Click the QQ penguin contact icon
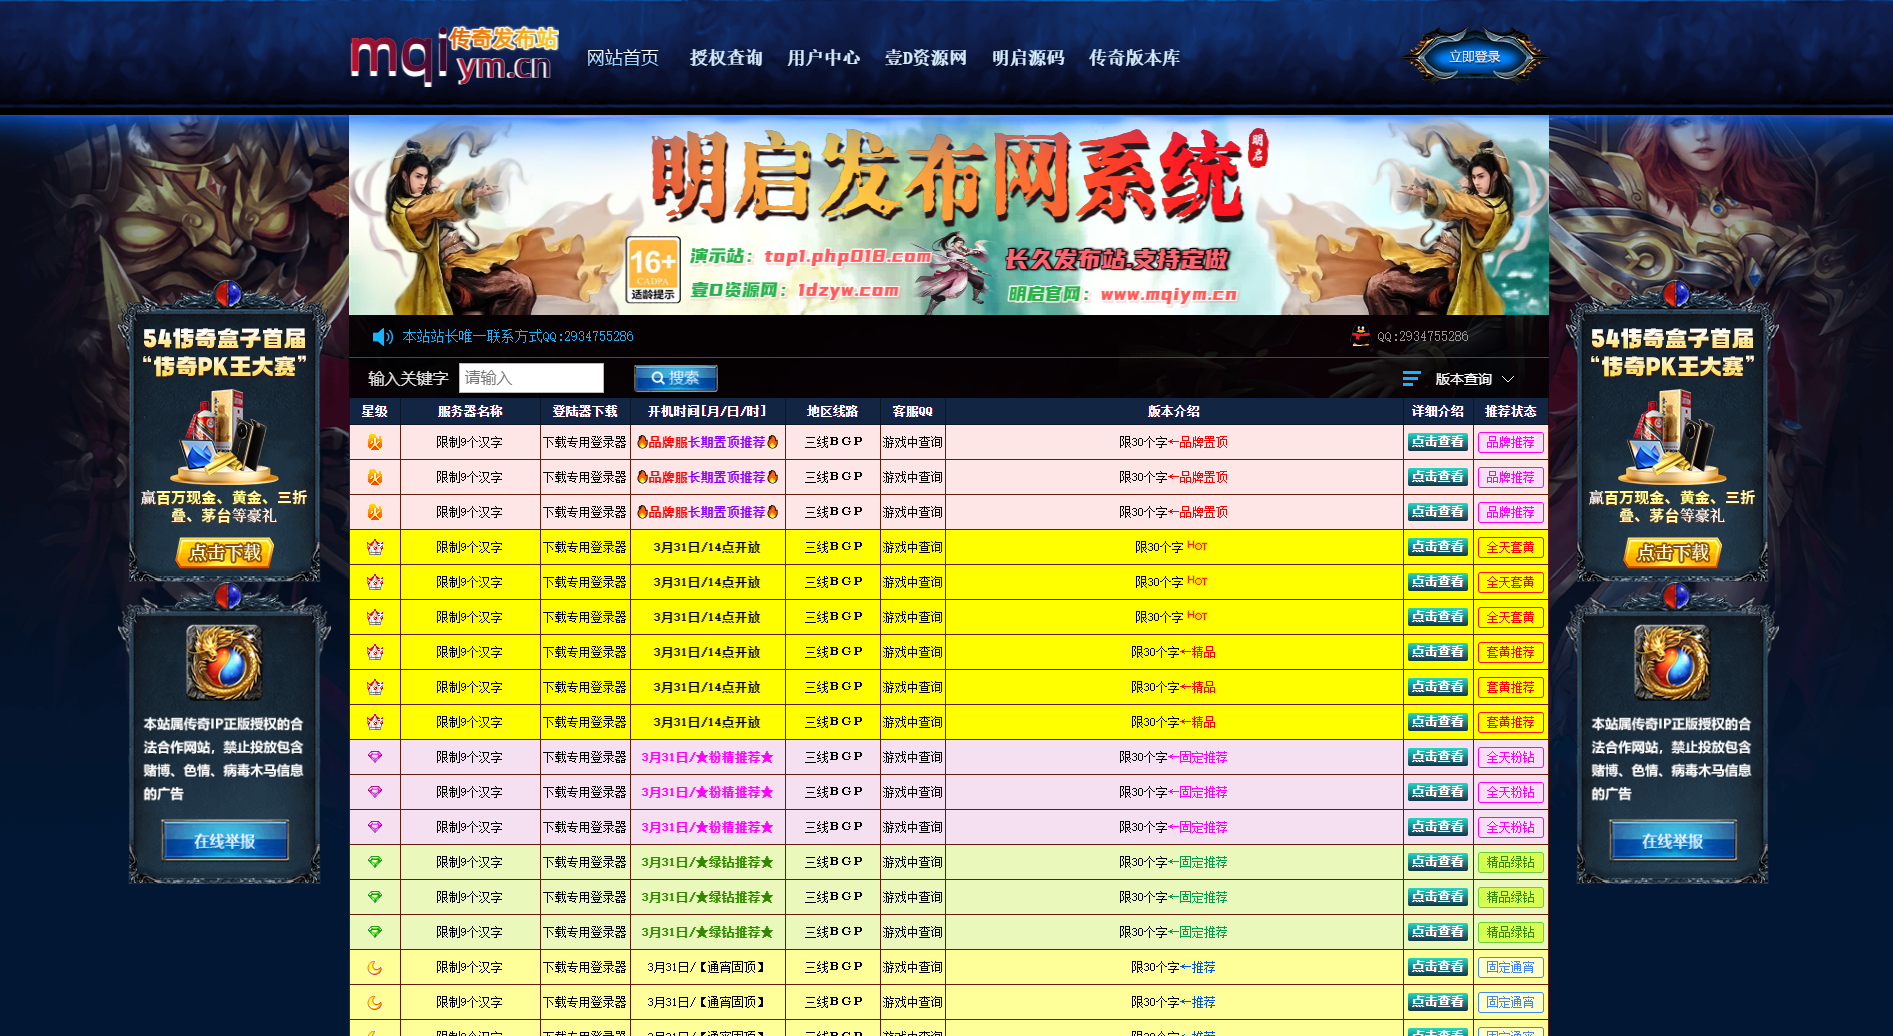Image resolution: width=1893 pixels, height=1036 pixels. (x=1360, y=337)
